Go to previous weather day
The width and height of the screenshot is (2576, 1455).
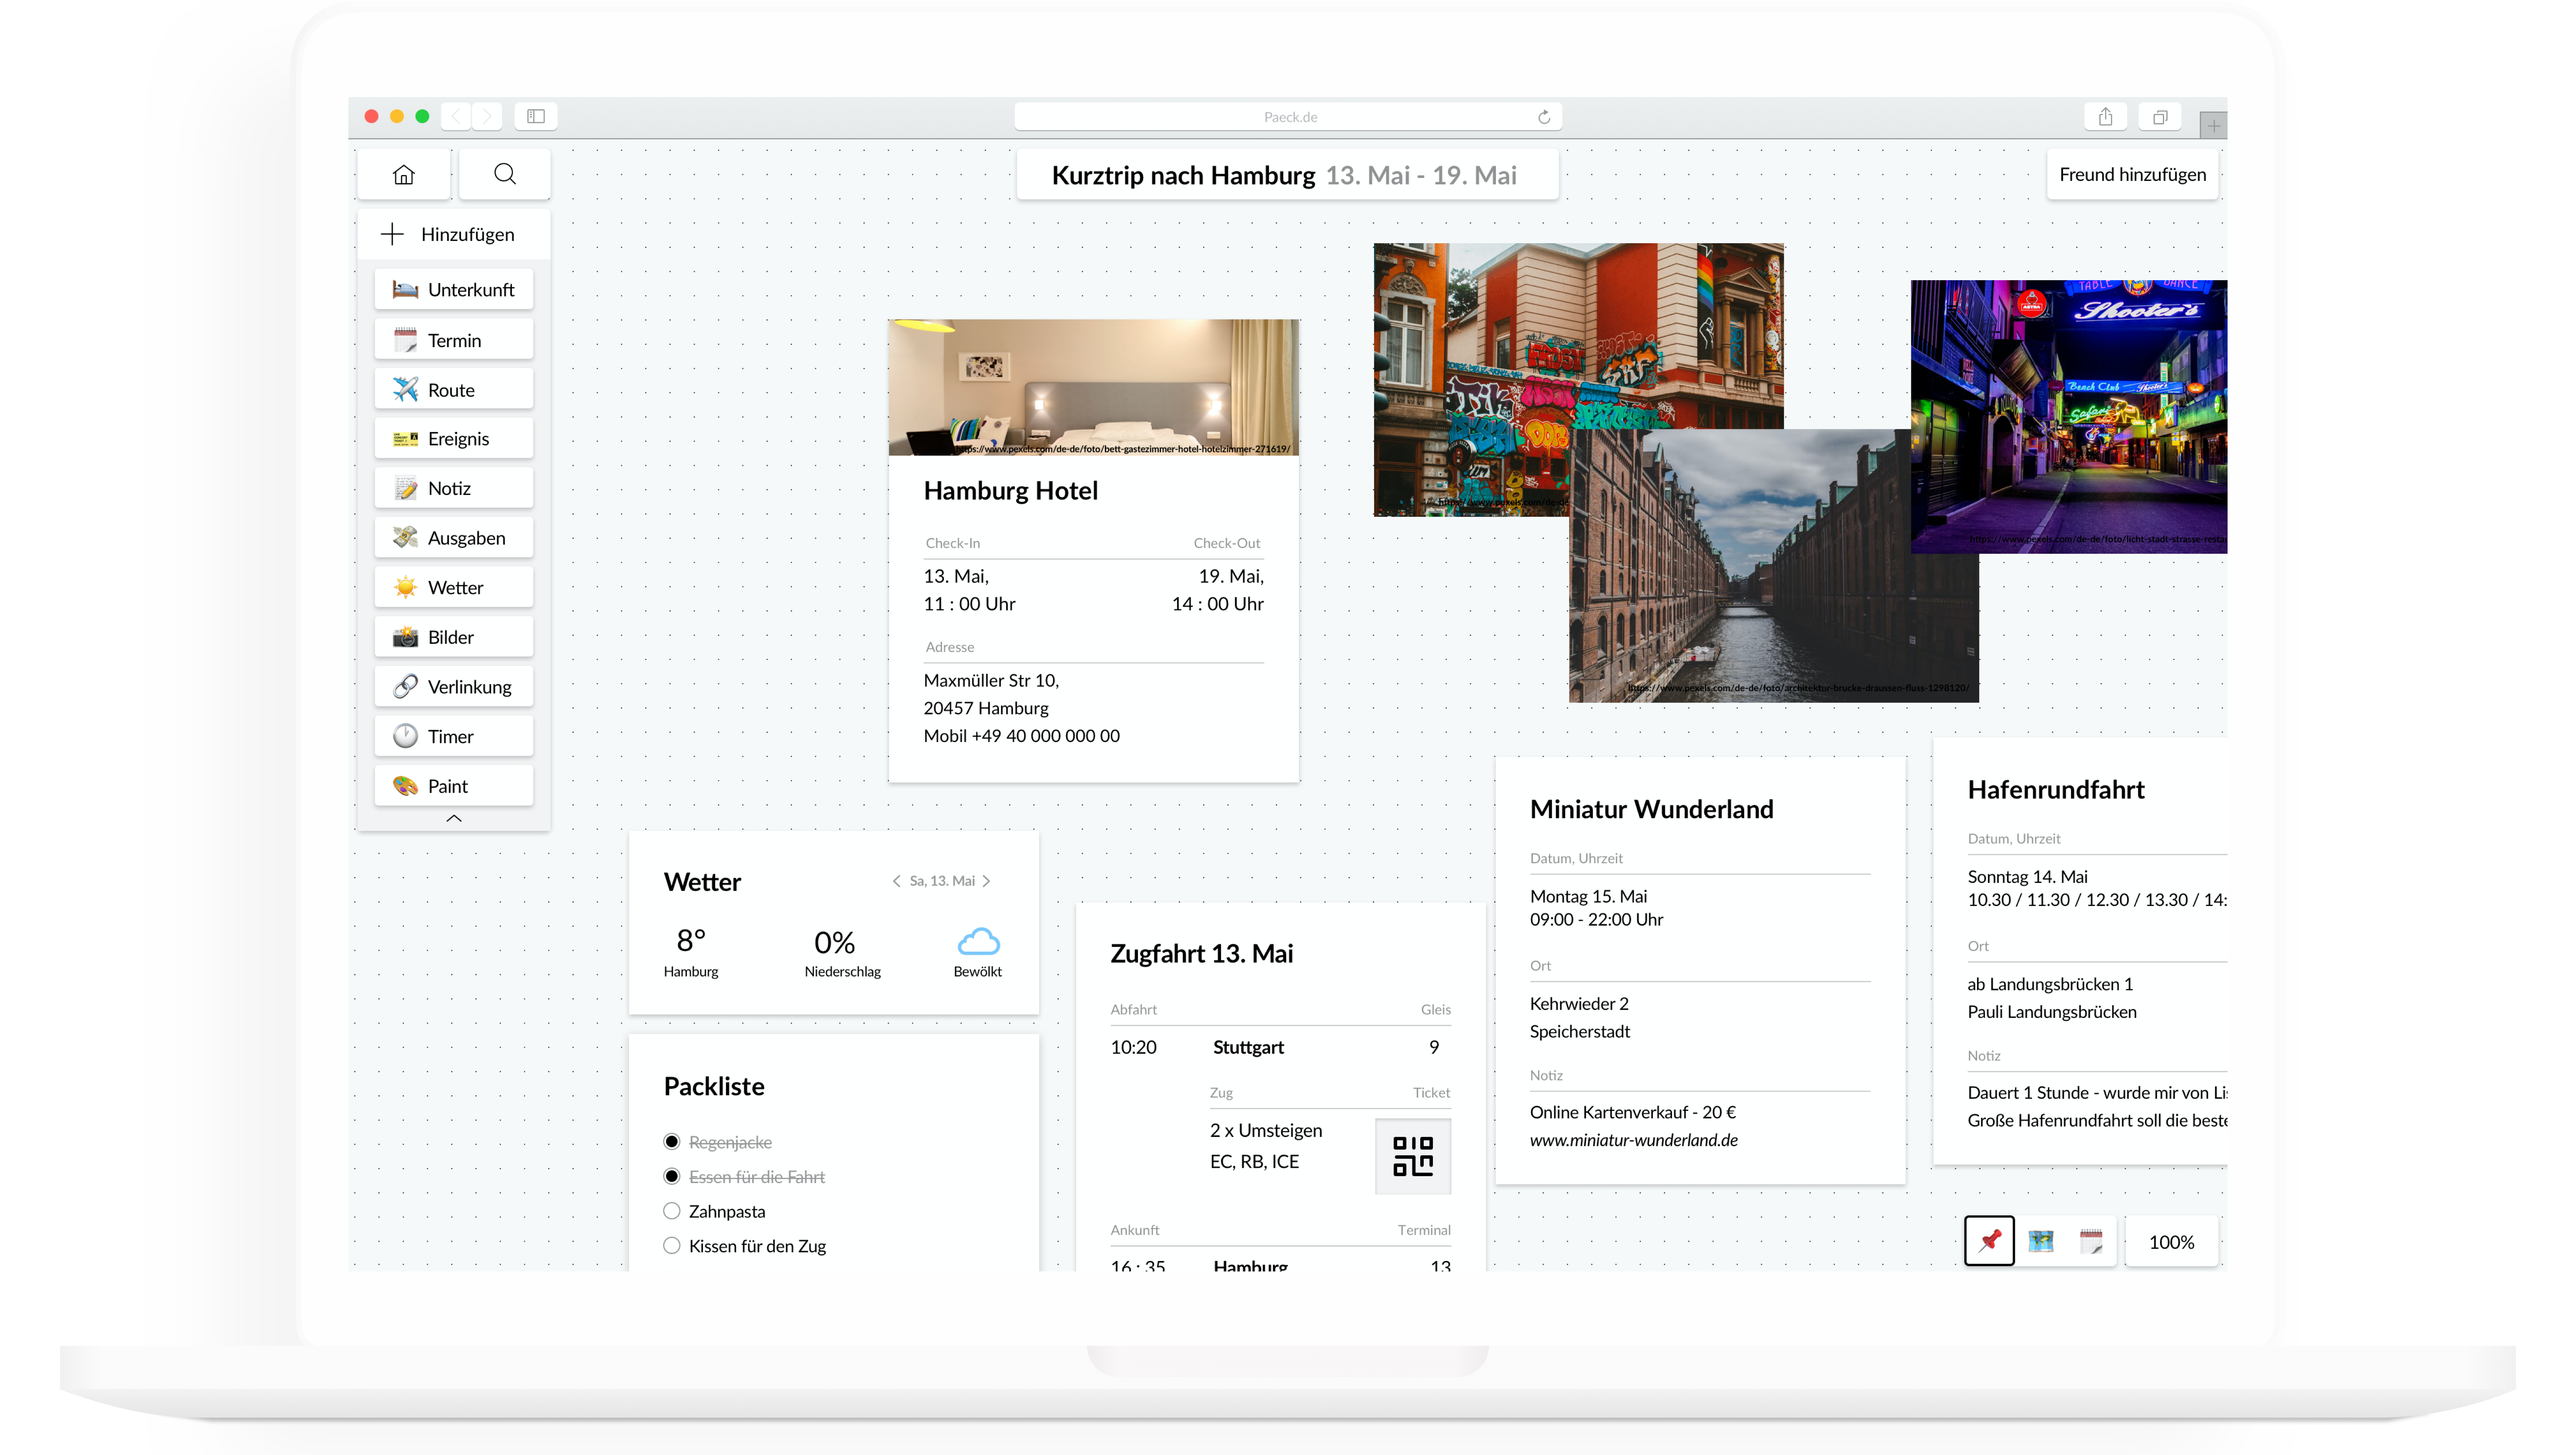point(896,881)
